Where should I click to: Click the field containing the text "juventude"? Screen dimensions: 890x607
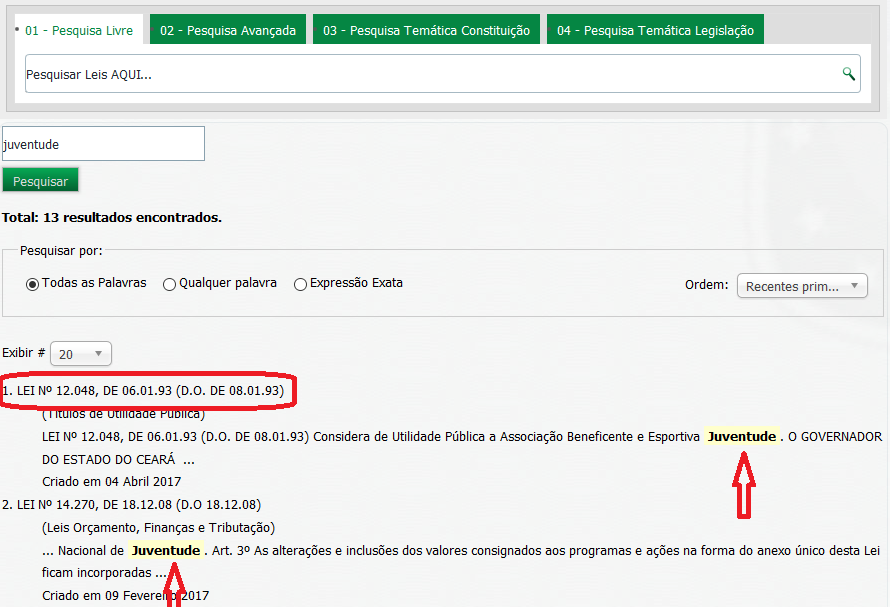[x=103, y=143]
